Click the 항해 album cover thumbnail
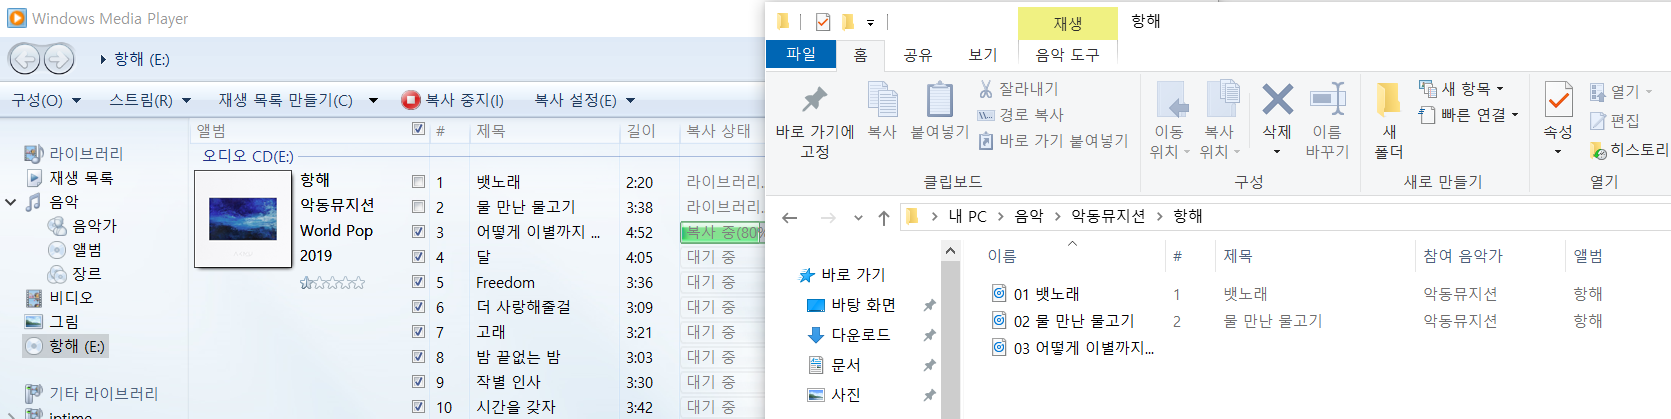 pyautogui.click(x=243, y=219)
